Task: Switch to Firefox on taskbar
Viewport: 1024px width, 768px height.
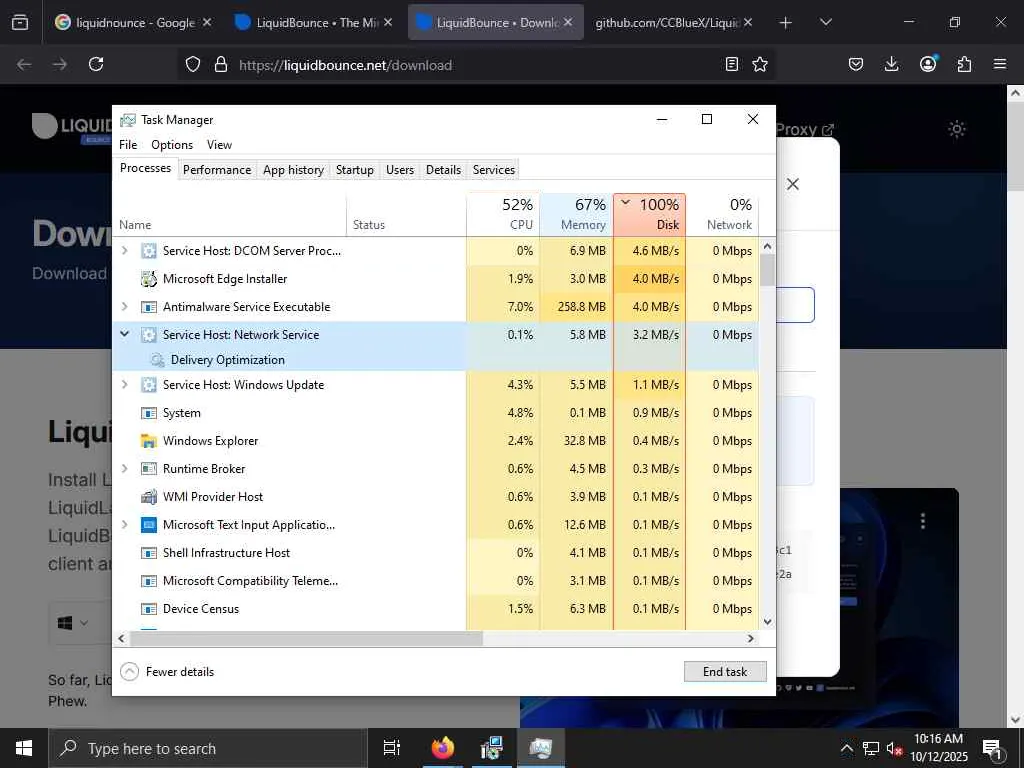Action: (443, 748)
